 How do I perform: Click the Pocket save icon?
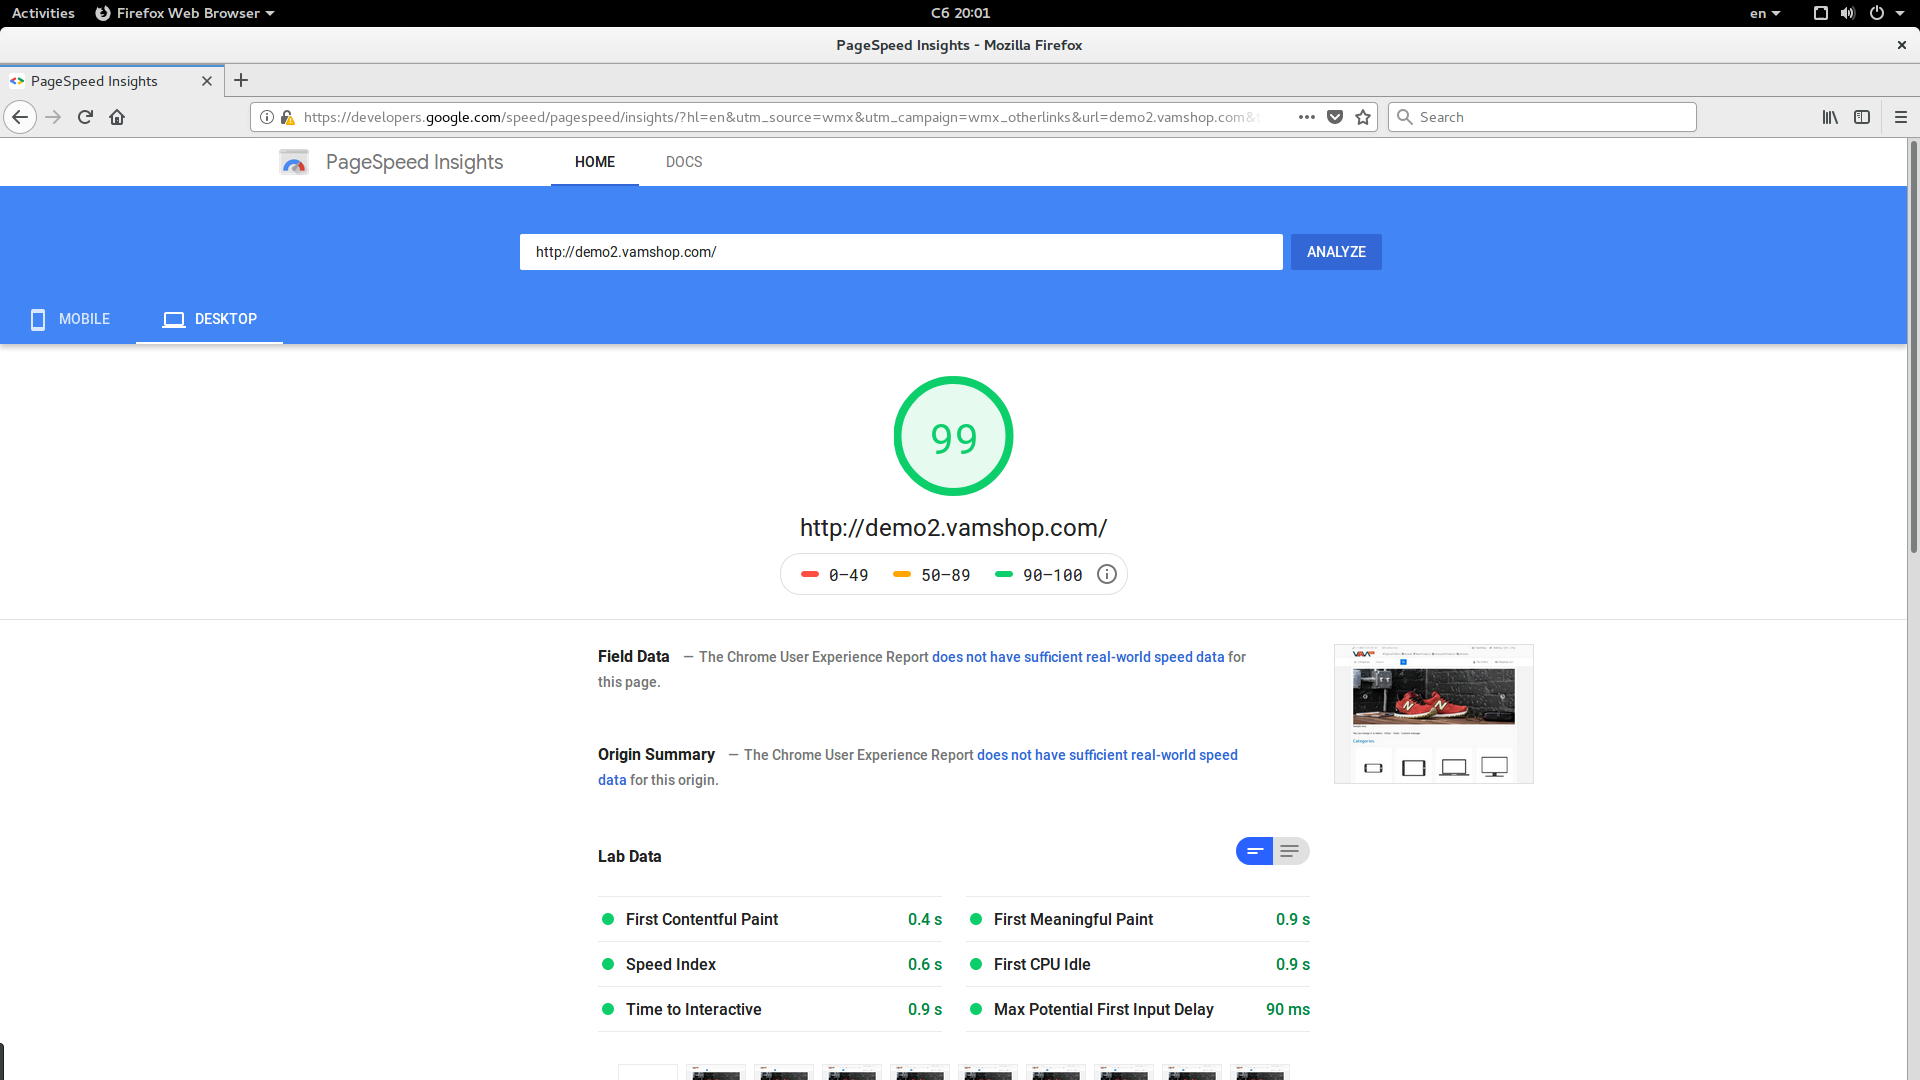pos(1334,117)
